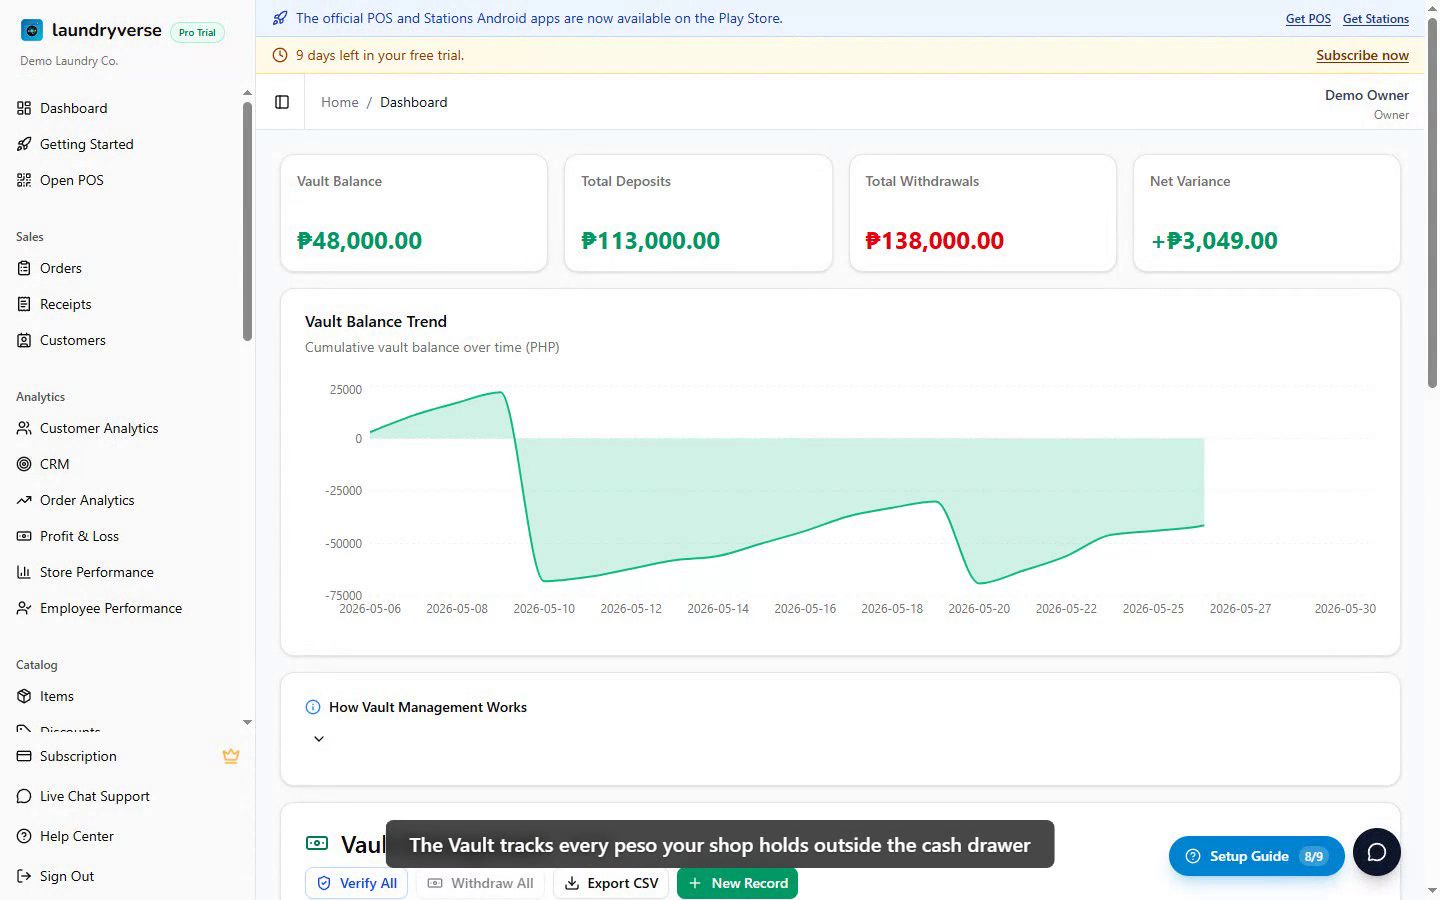The width and height of the screenshot is (1440, 900).
Task: Click the Items box icon
Action: (x=24, y=696)
